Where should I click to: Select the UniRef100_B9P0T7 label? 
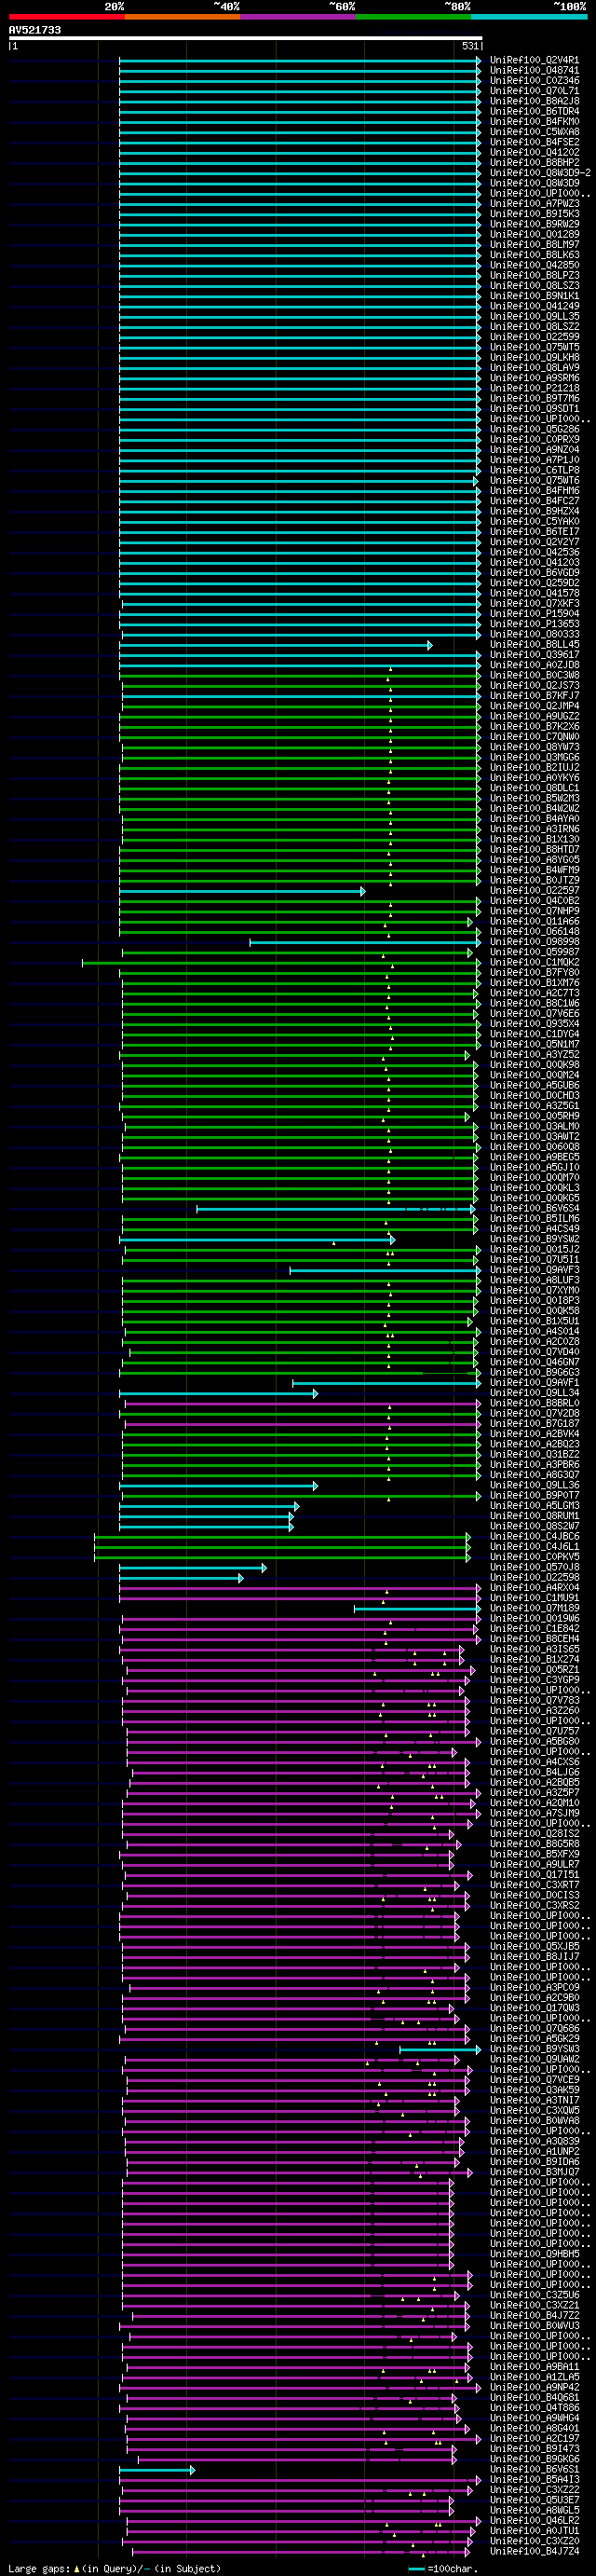coord(534,1495)
